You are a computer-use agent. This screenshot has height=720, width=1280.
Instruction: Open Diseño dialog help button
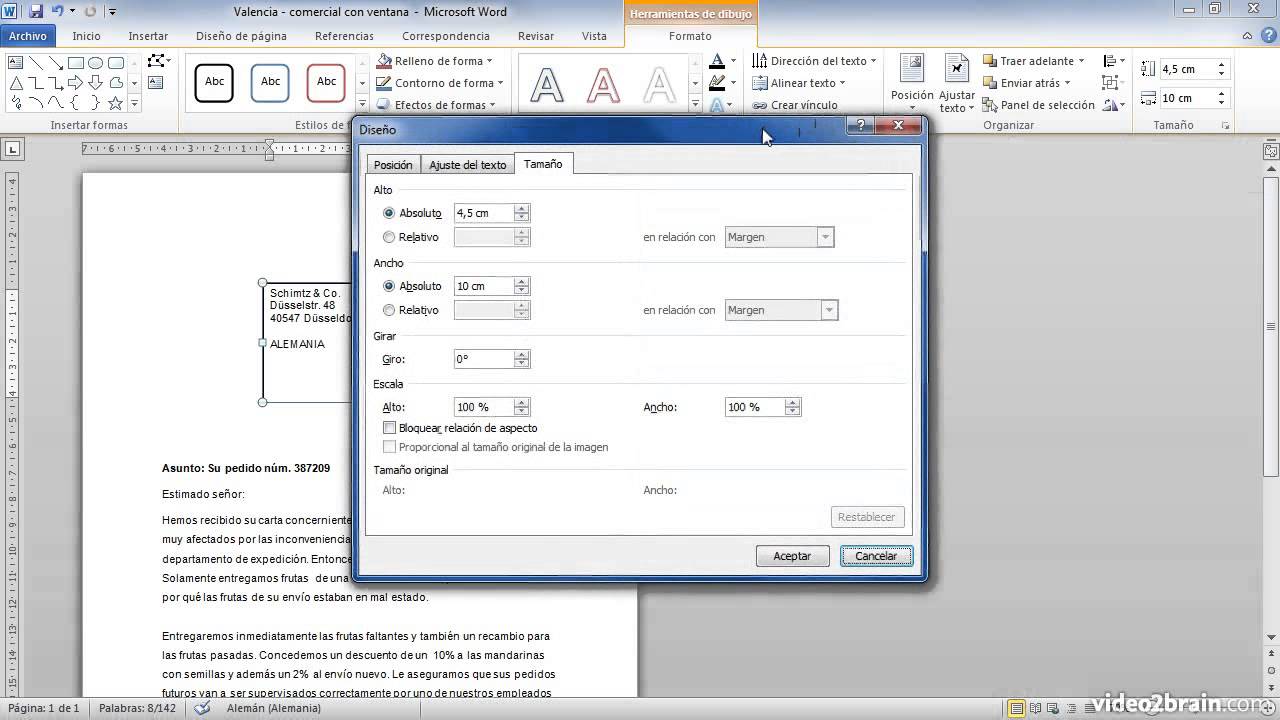click(x=860, y=125)
